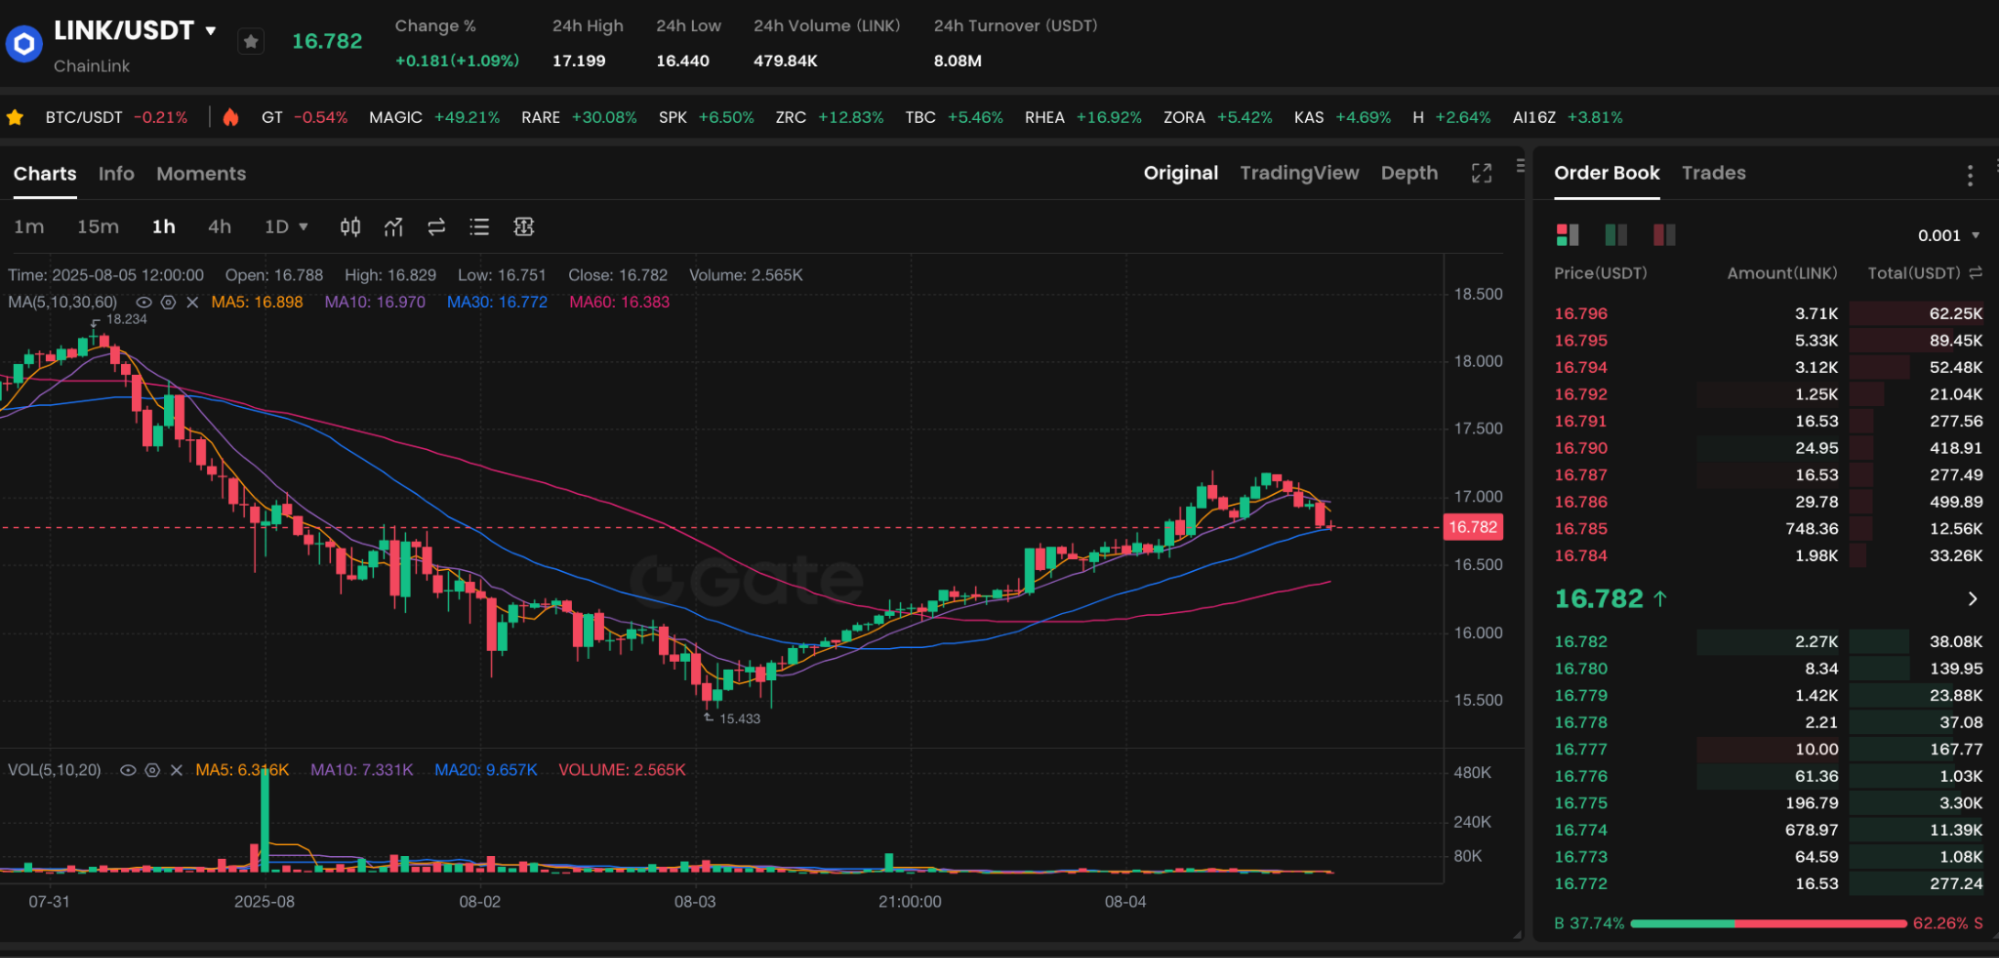Set the chart interval to 4h
The height and width of the screenshot is (958, 1999).
tap(220, 227)
